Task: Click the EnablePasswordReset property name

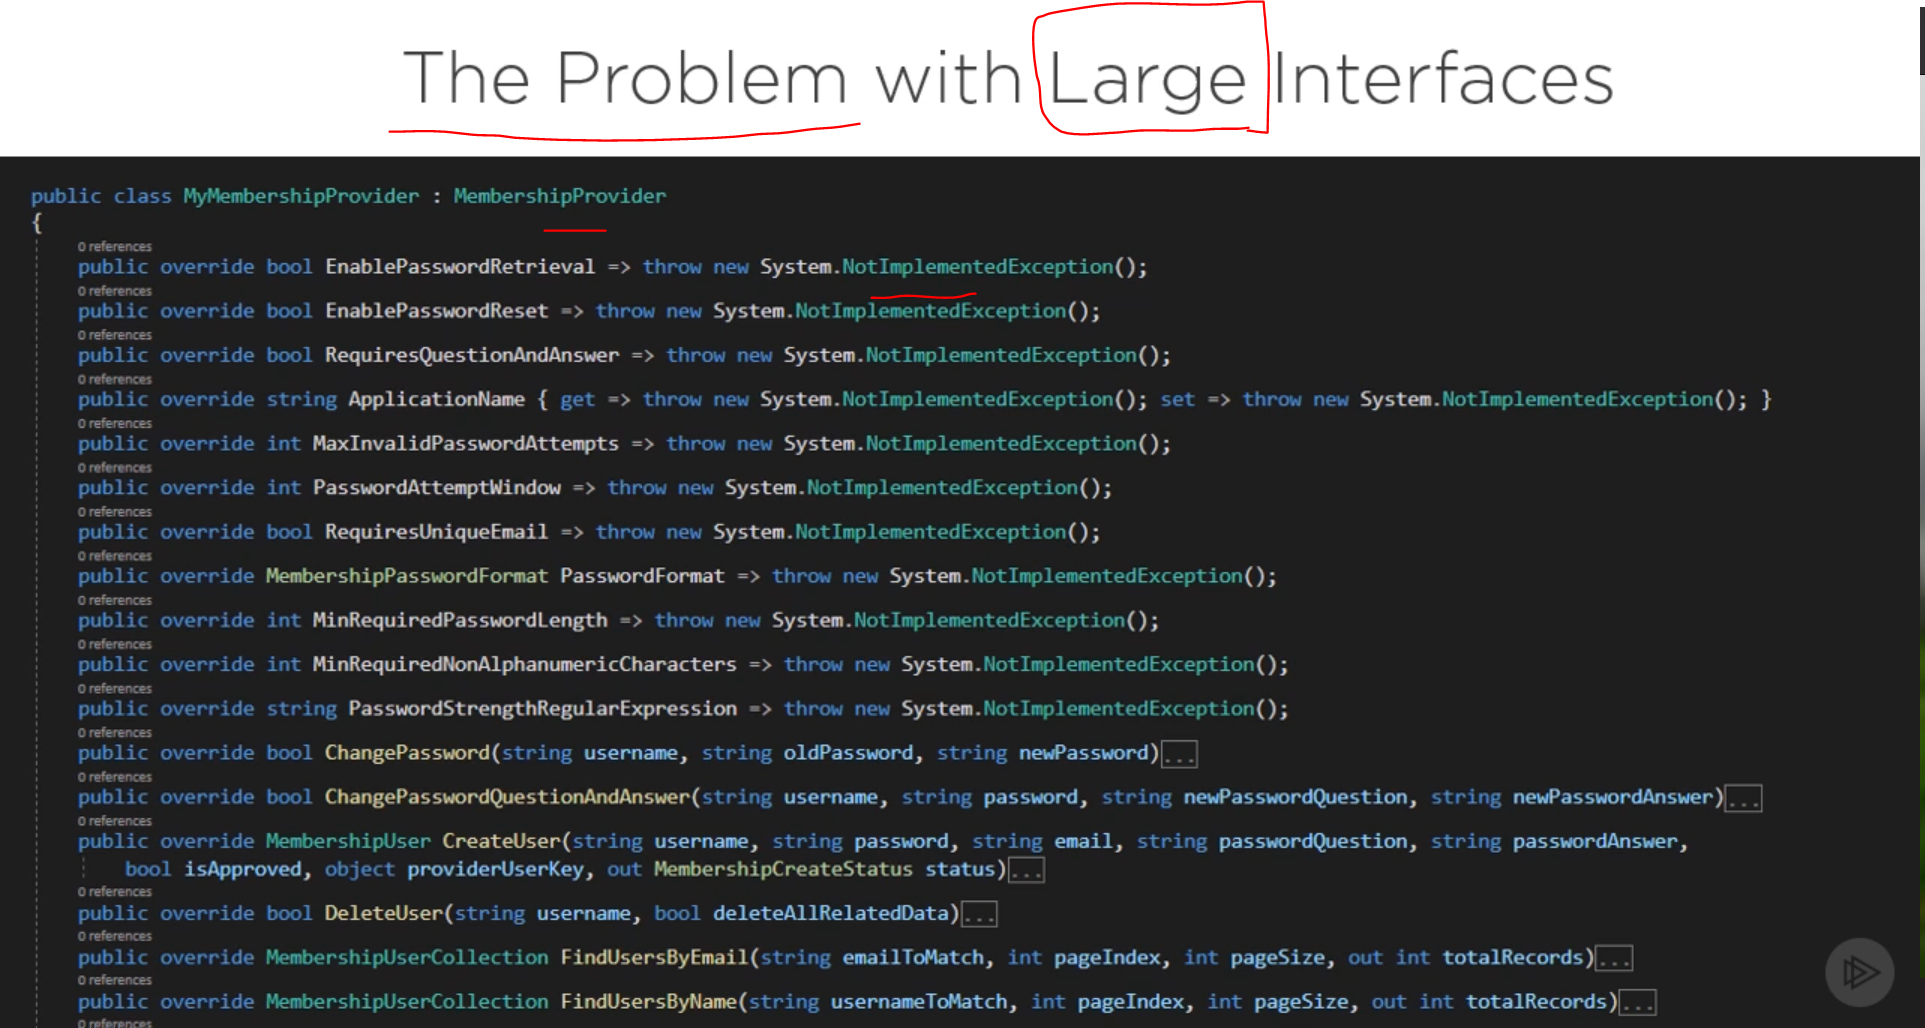Action: tap(437, 311)
